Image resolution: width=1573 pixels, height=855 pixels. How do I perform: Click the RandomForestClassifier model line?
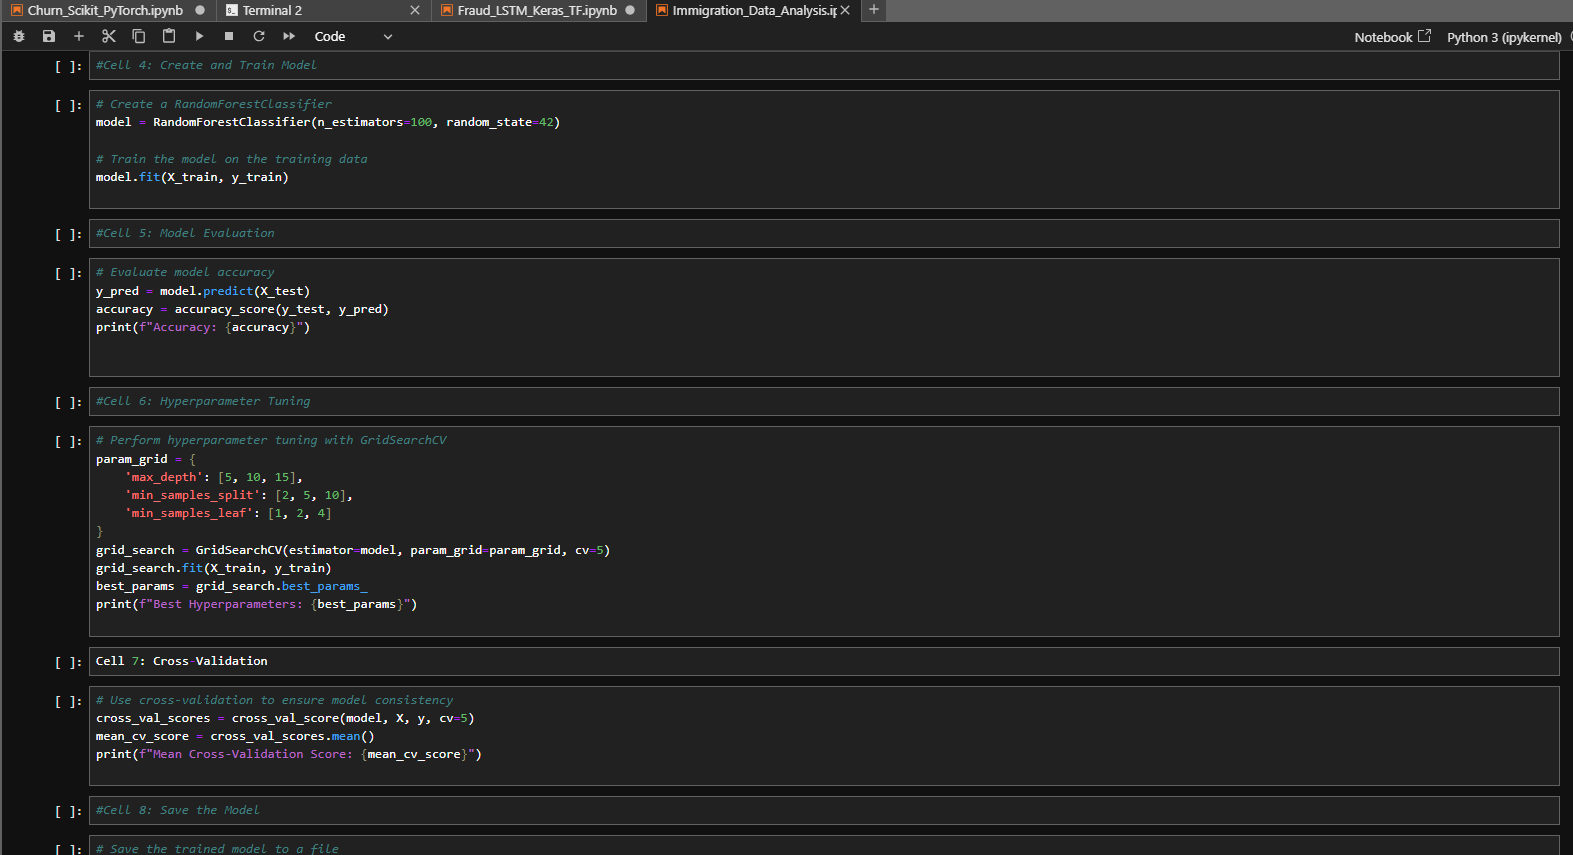click(x=328, y=122)
